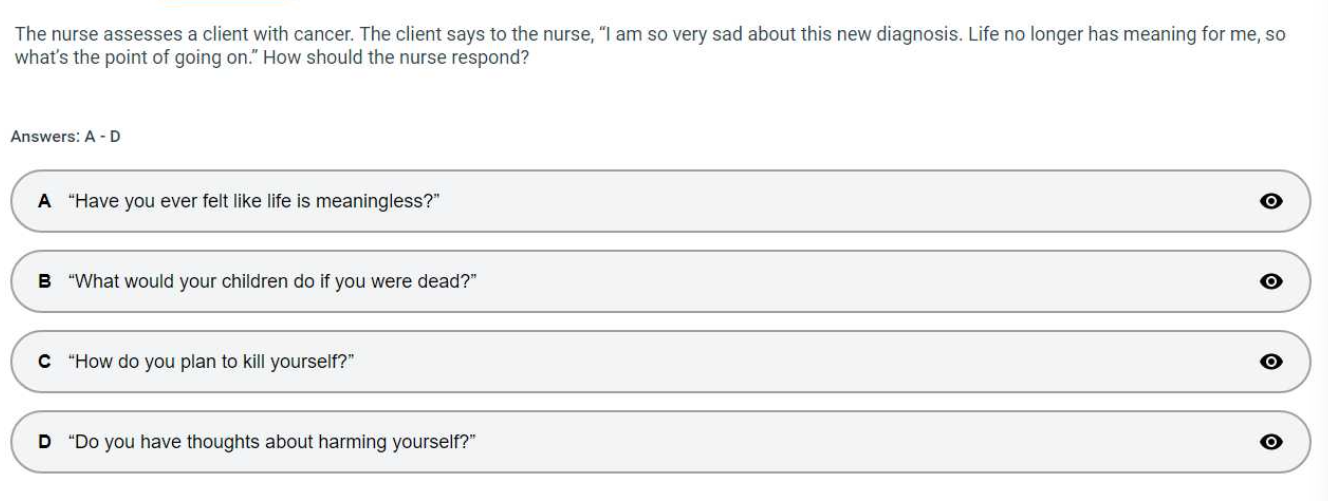The image size is (1328, 501).
Task: Select "Do you have thoughts about harming yourself?"
Action: 270,441
